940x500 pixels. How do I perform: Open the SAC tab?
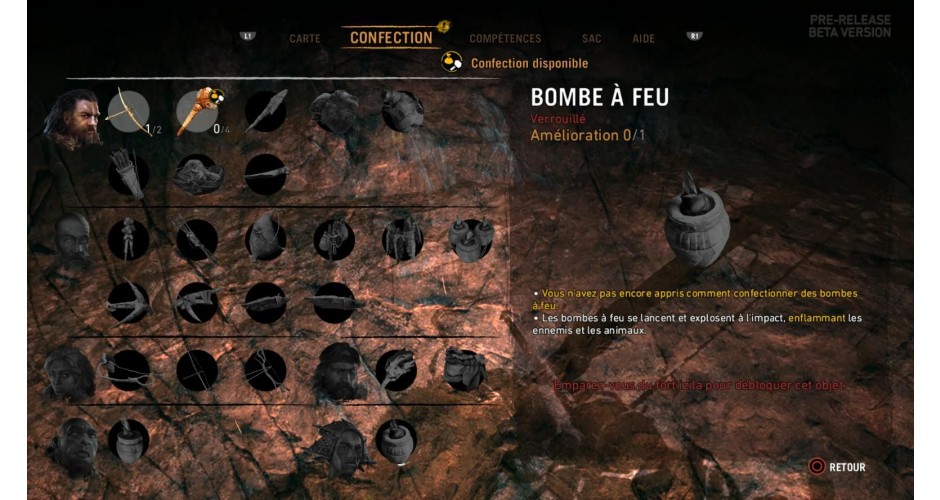(591, 38)
